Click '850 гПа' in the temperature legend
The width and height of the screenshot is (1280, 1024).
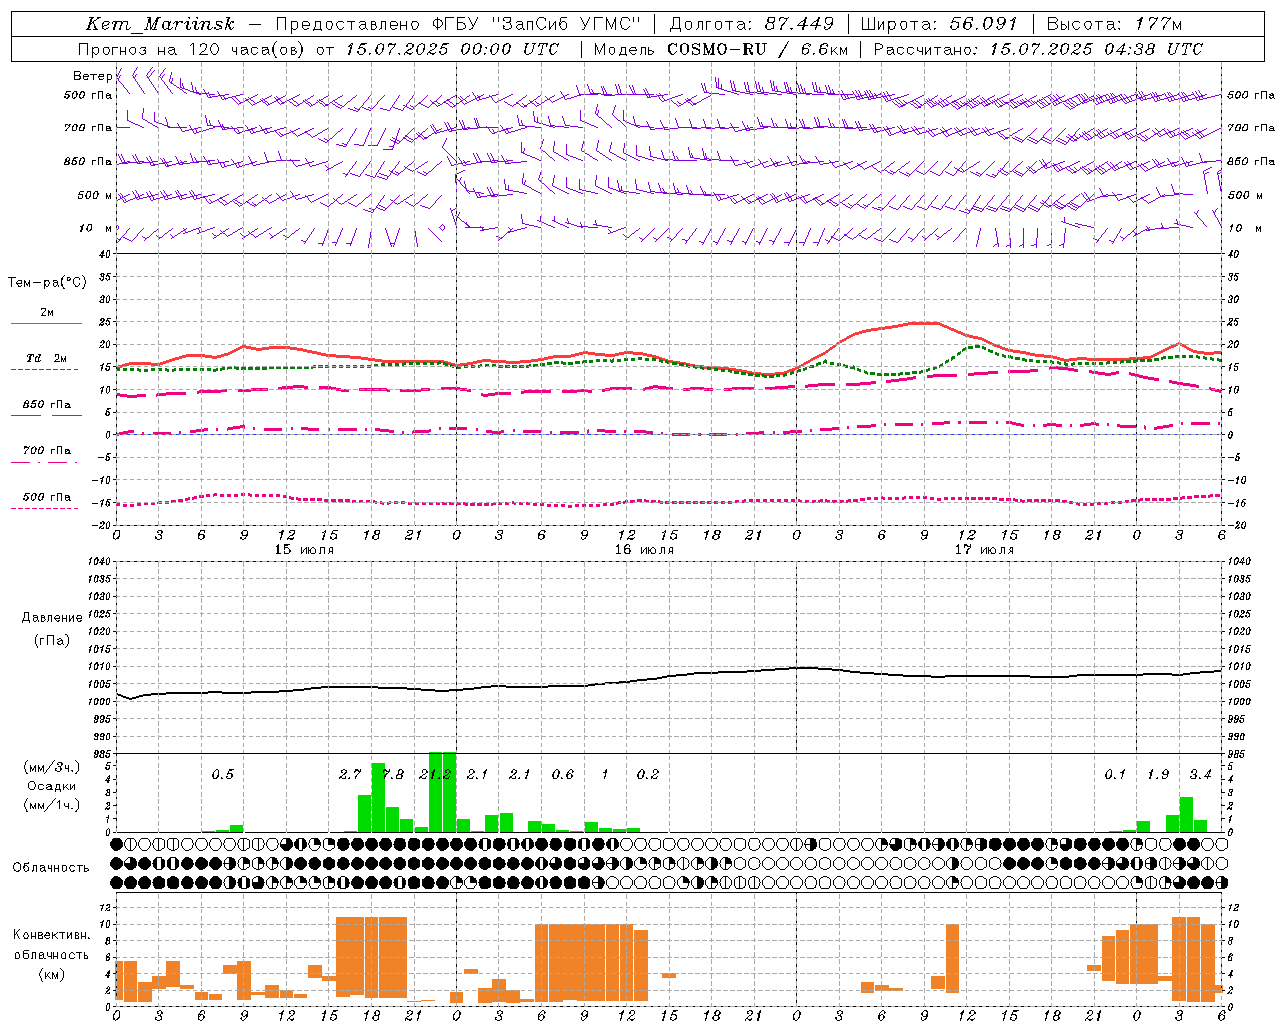click(47, 405)
